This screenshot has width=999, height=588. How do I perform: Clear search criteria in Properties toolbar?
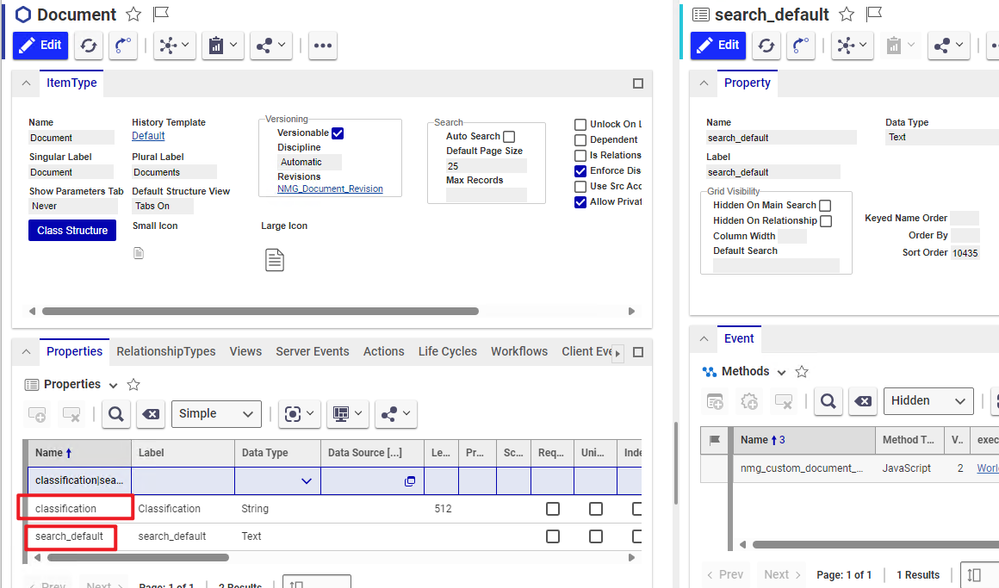(149, 414)
